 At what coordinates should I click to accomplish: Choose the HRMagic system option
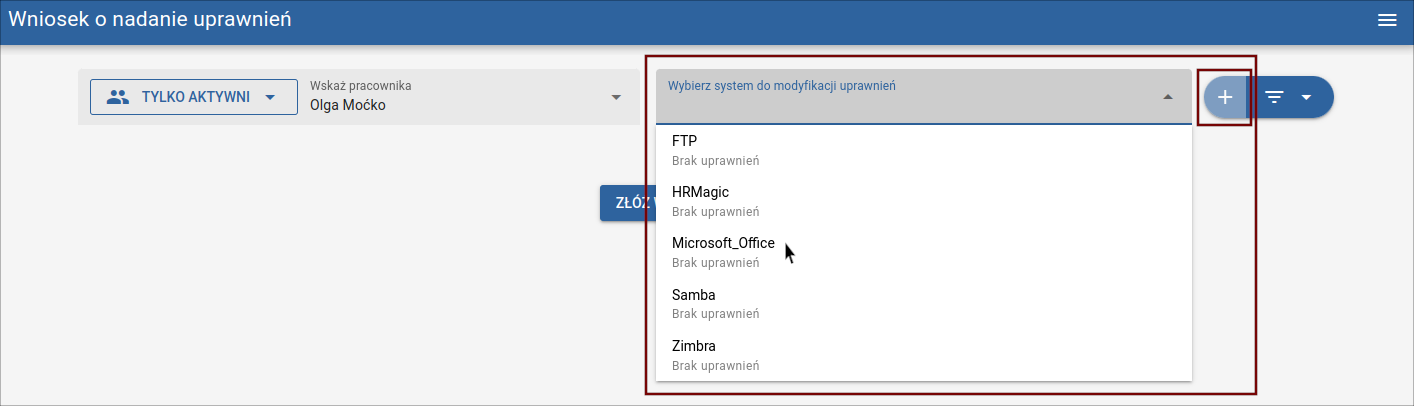[x=700, y=192]
